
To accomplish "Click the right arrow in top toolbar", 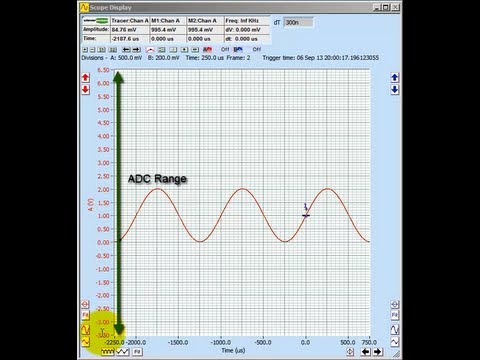I will [x=136, y=50].
